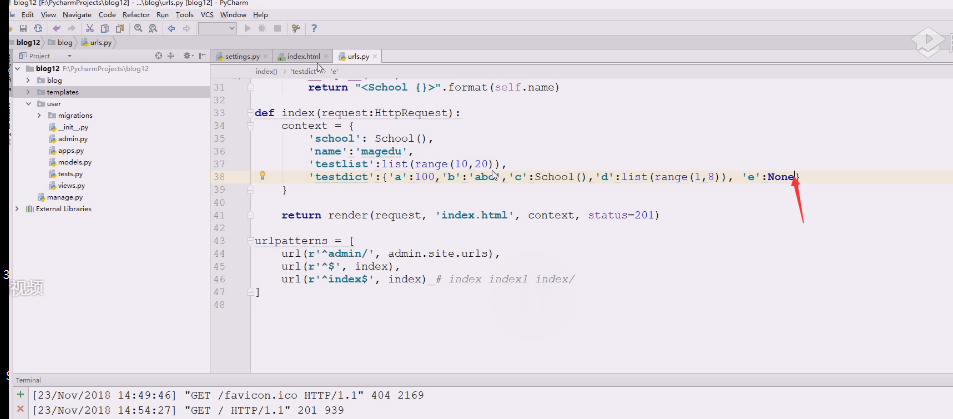953x419 pixels.
Task: Click the green plus New Terminal icon
Action: click(x=20, y=395)
